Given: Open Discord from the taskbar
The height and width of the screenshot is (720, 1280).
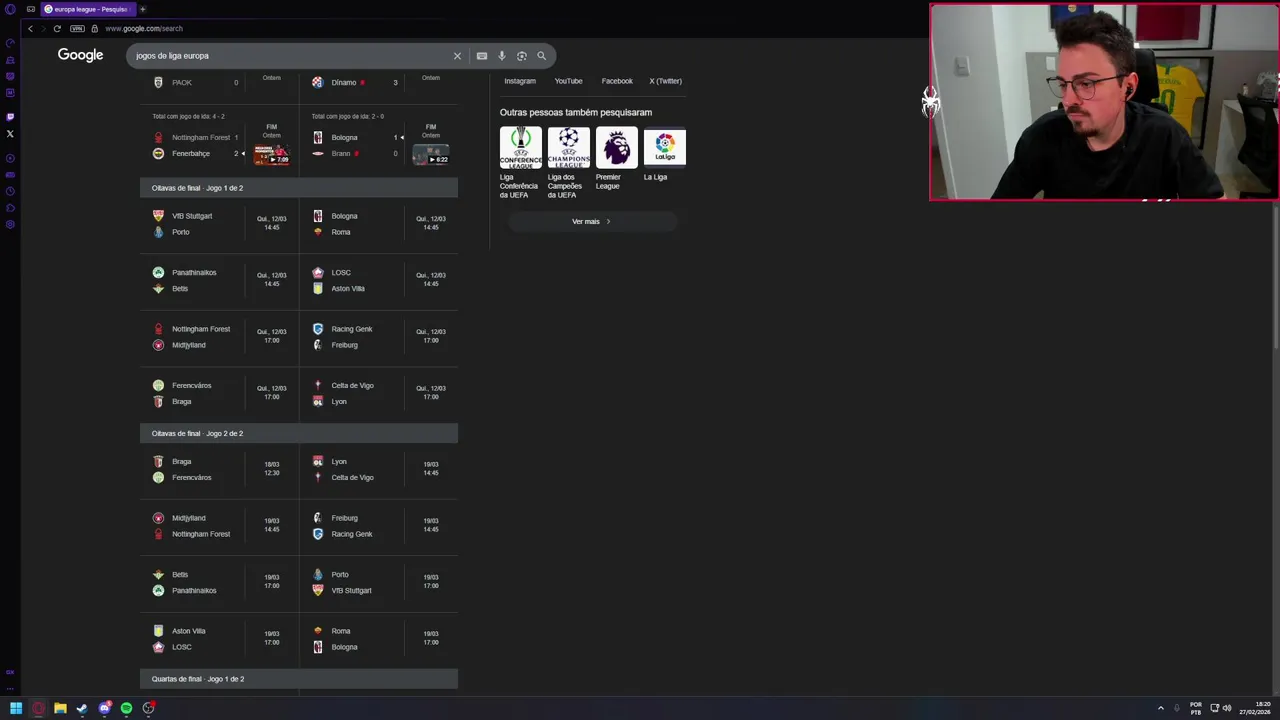Looking at the screenshot, I should click(104, 708).
